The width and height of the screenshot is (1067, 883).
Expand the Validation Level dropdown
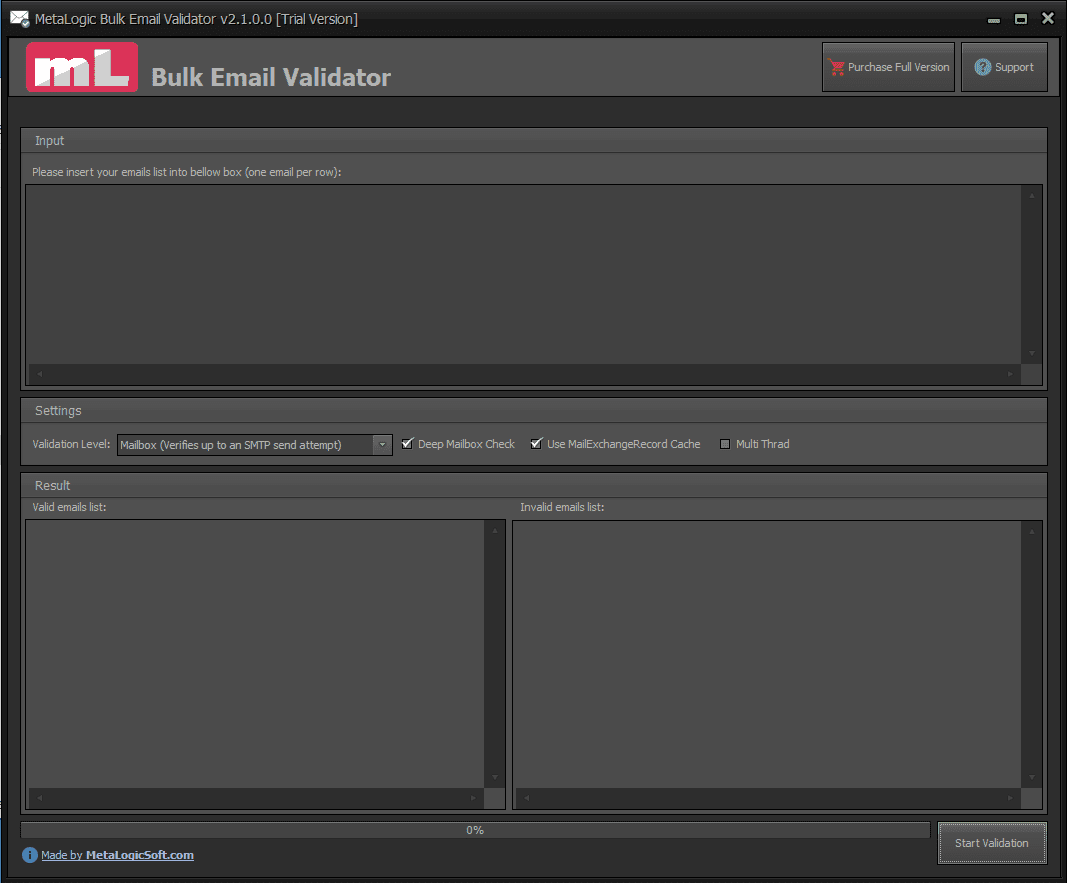click(x=382, y=445)
